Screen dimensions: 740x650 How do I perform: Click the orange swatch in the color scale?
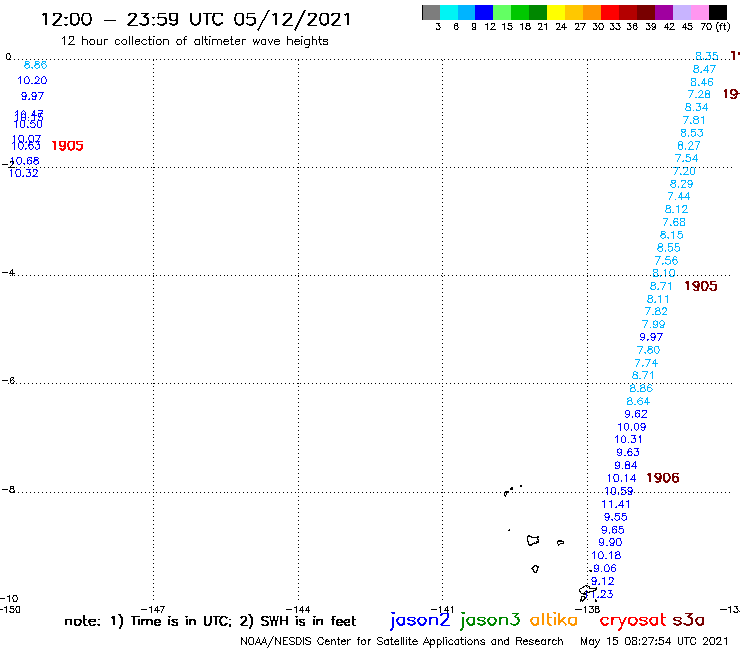pyautogui.click(x=591, y=12)
